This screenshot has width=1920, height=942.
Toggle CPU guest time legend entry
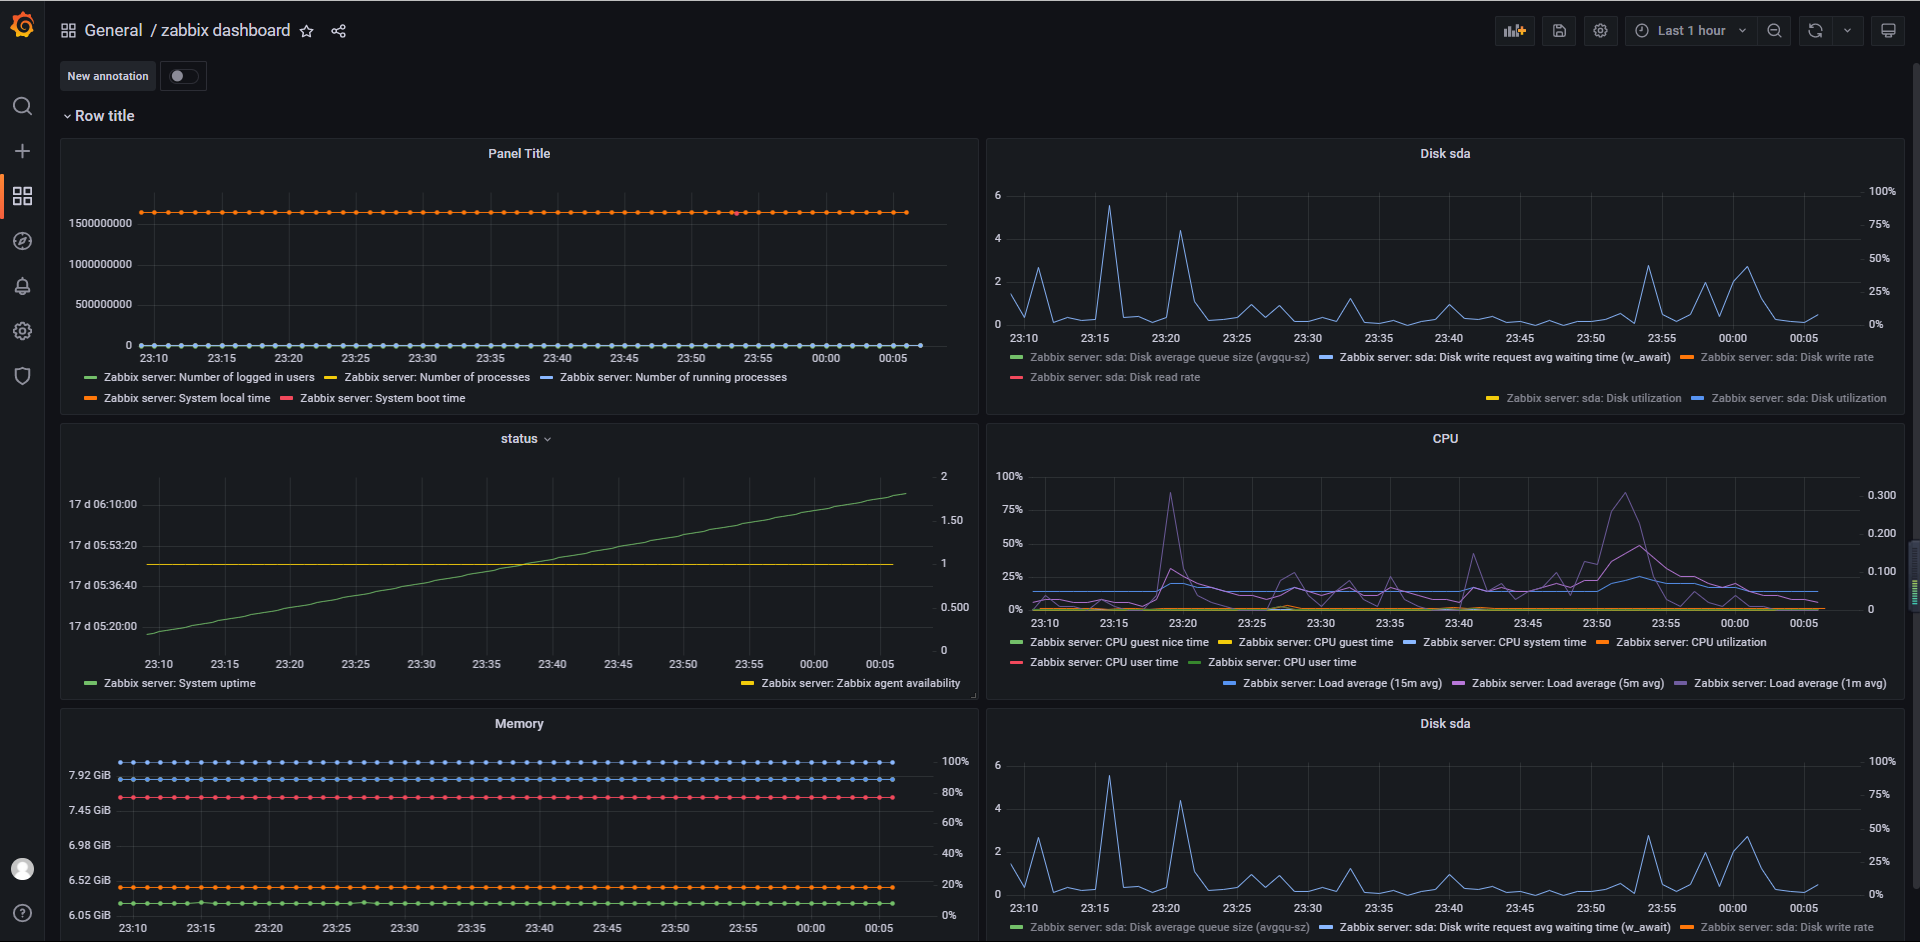point(1315,643)
